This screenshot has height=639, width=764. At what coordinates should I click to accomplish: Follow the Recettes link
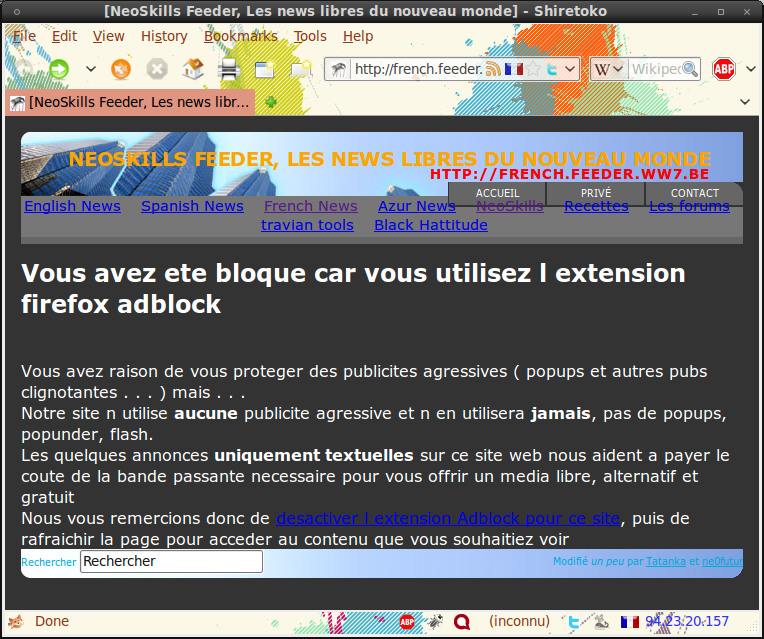pos(596,206)
